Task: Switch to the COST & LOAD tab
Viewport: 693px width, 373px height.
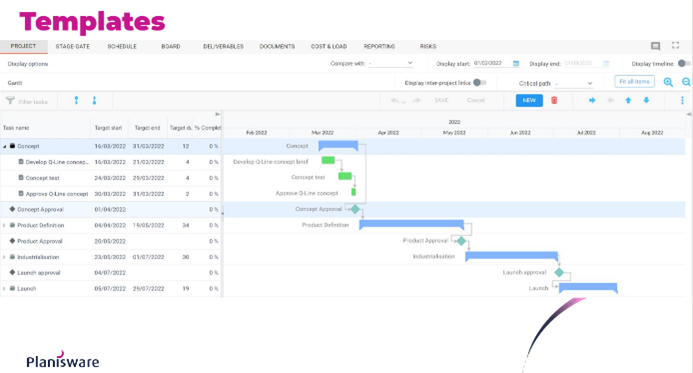Action: point(329,46)
